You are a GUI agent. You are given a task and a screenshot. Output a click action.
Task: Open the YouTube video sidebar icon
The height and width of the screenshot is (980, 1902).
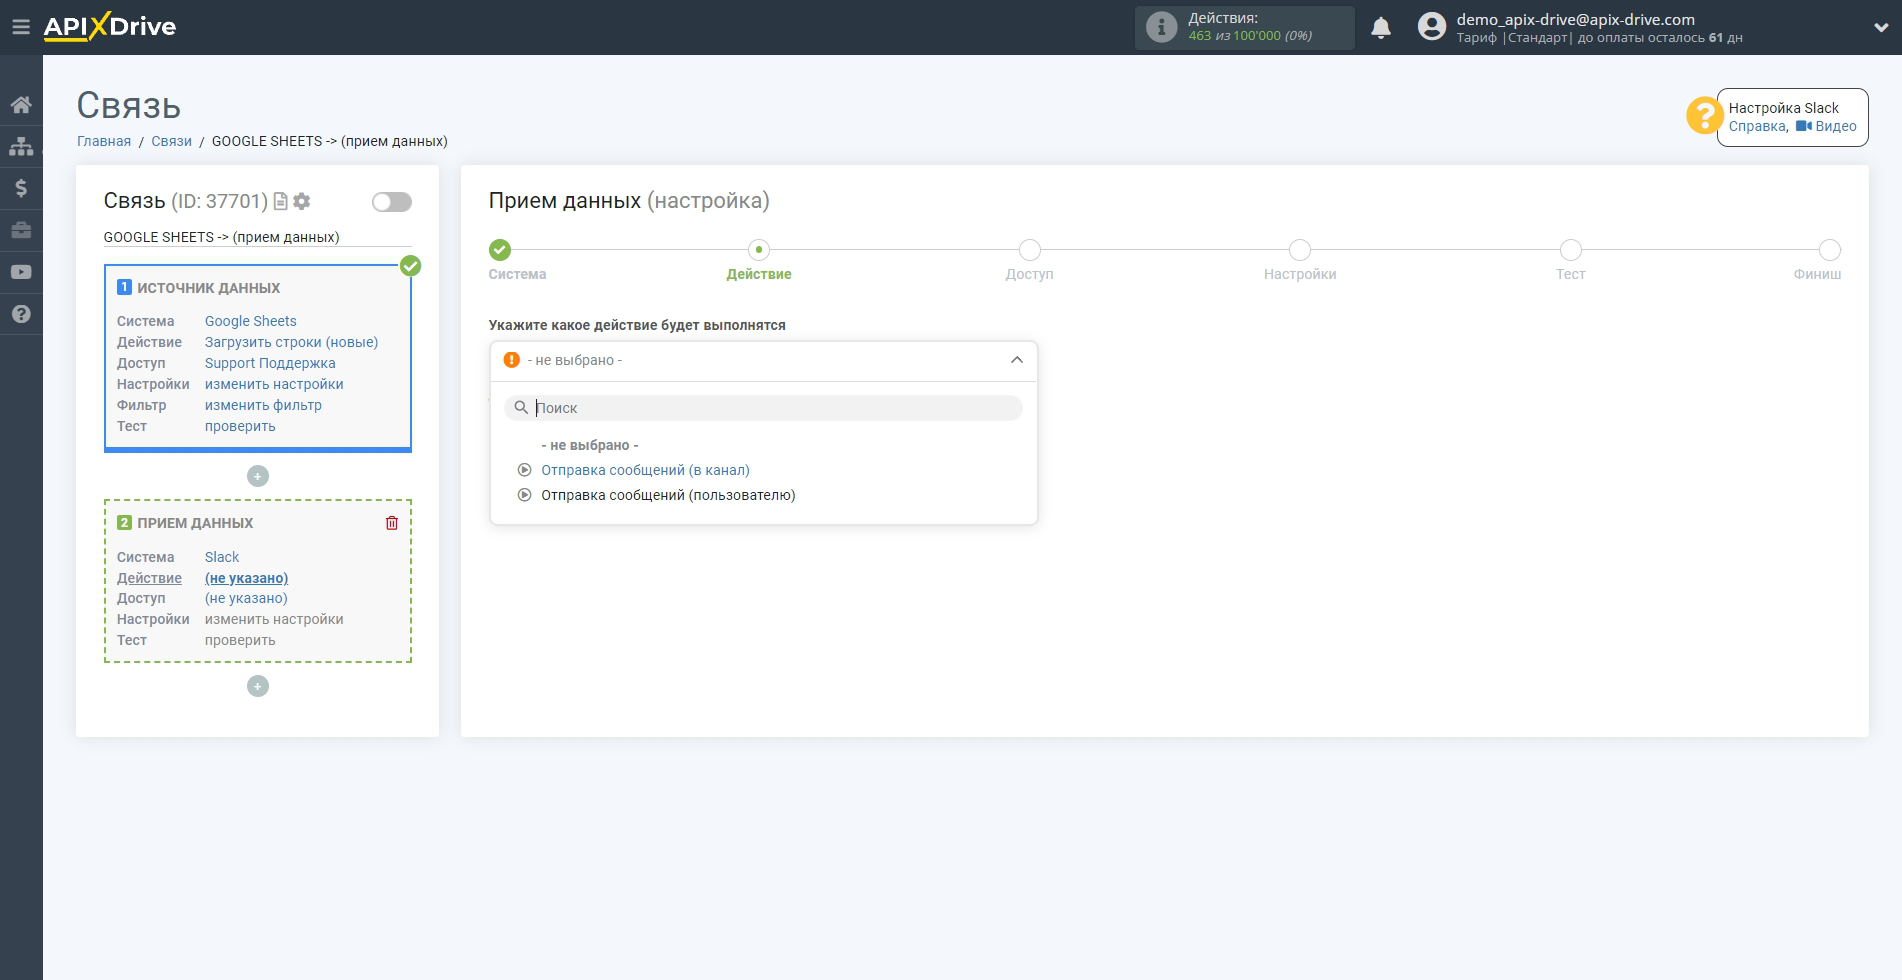[x=21, y=272]
